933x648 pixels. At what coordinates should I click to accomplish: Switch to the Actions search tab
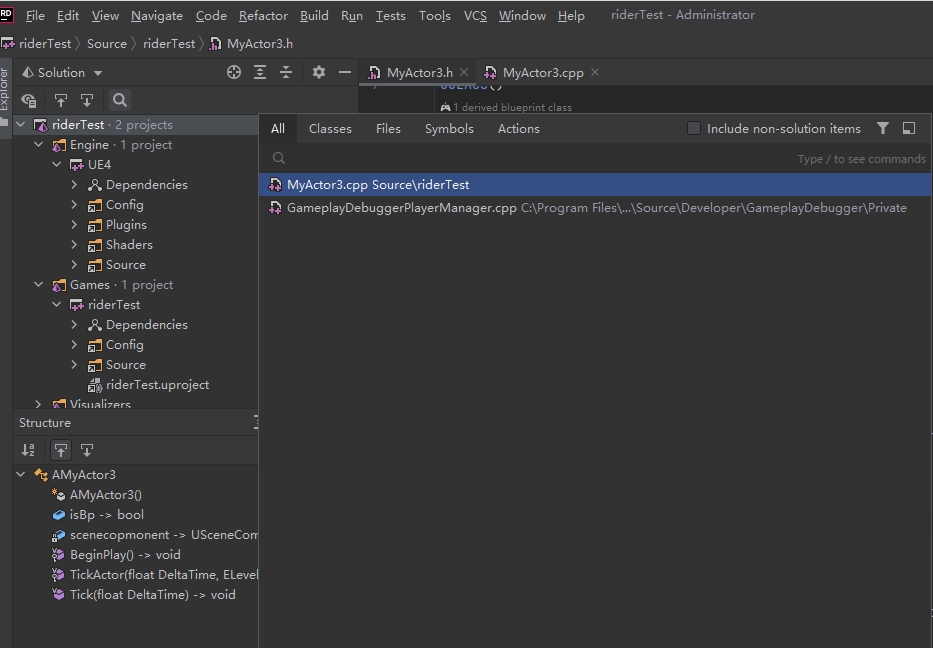tap(518, 129)
